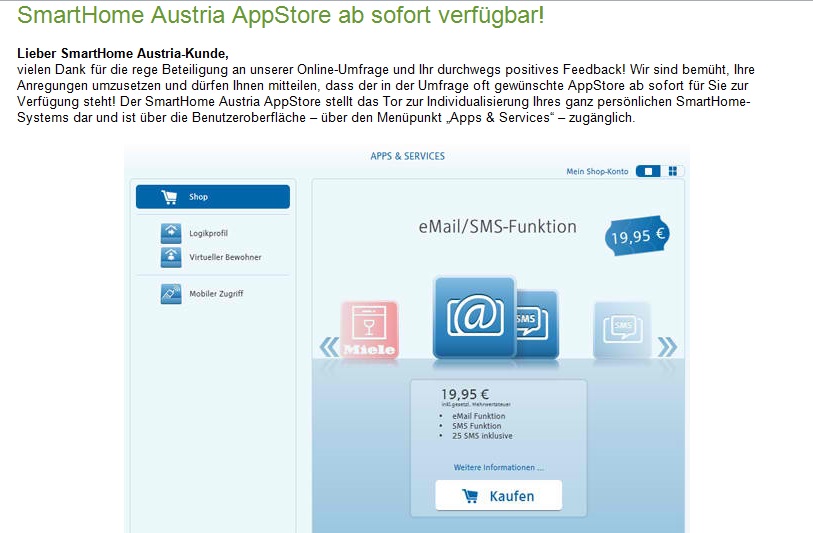Click the Kaufen button
The image size is (813, 533).
pos(498,496)
